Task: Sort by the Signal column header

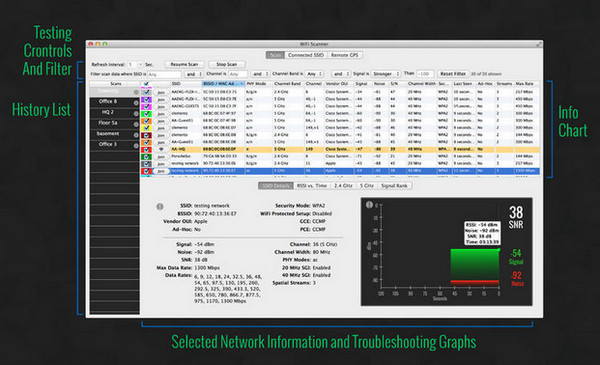Action: 362,84
